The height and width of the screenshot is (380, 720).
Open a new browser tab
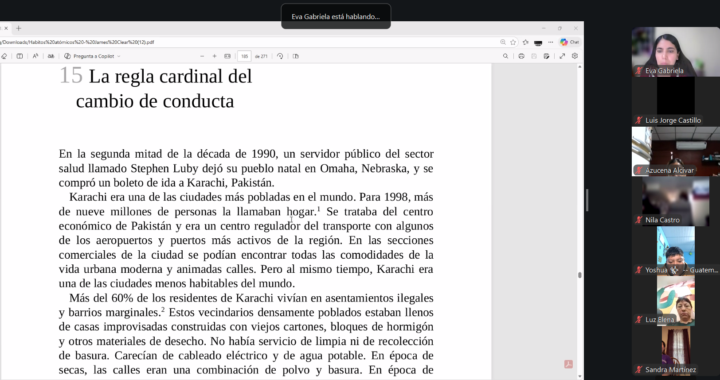click(18, 28)
